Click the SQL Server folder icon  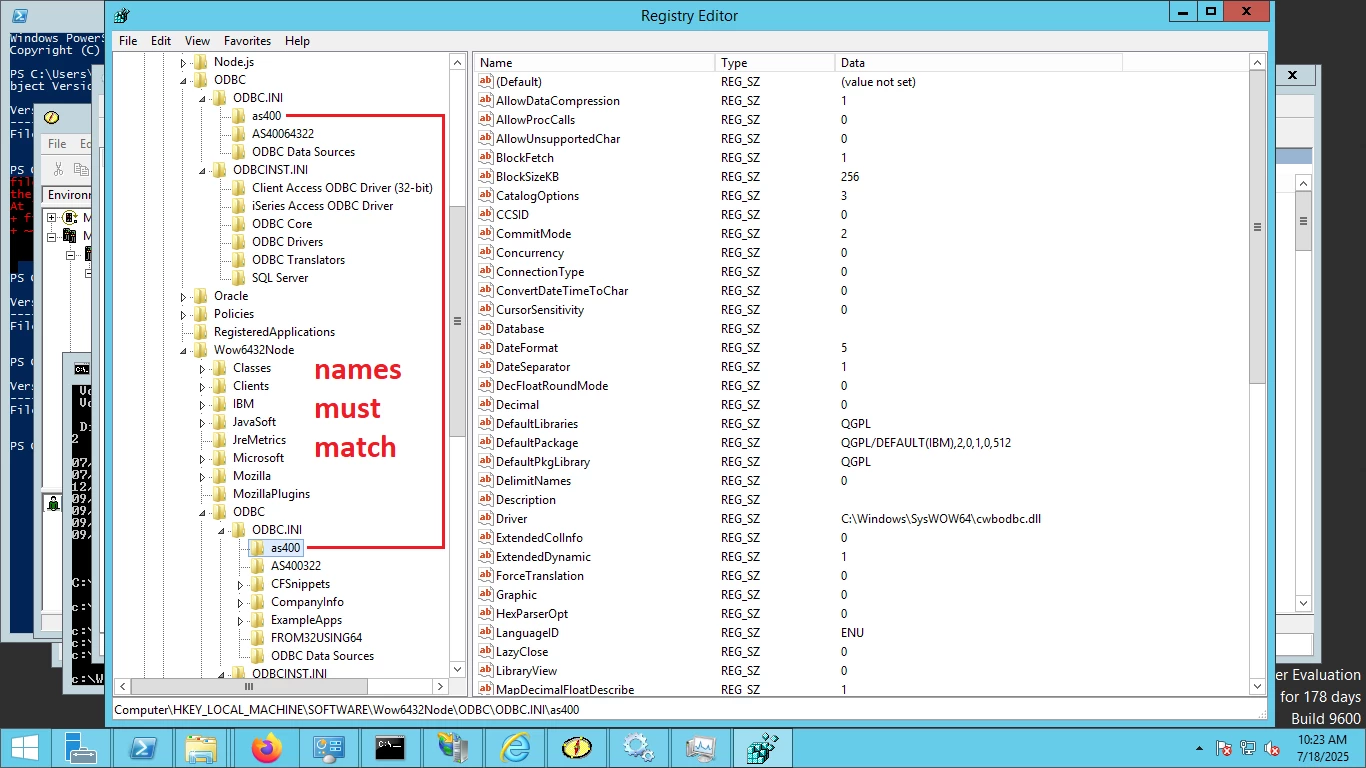(238, 278)
